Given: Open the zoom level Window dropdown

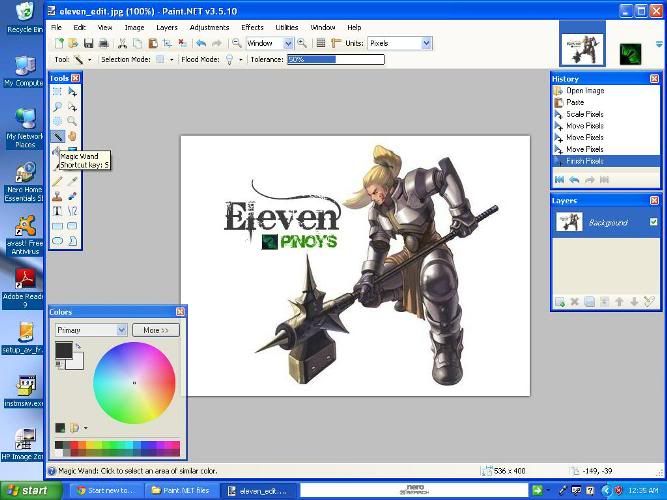Looking at the screenshot, I should coord(288,43).
